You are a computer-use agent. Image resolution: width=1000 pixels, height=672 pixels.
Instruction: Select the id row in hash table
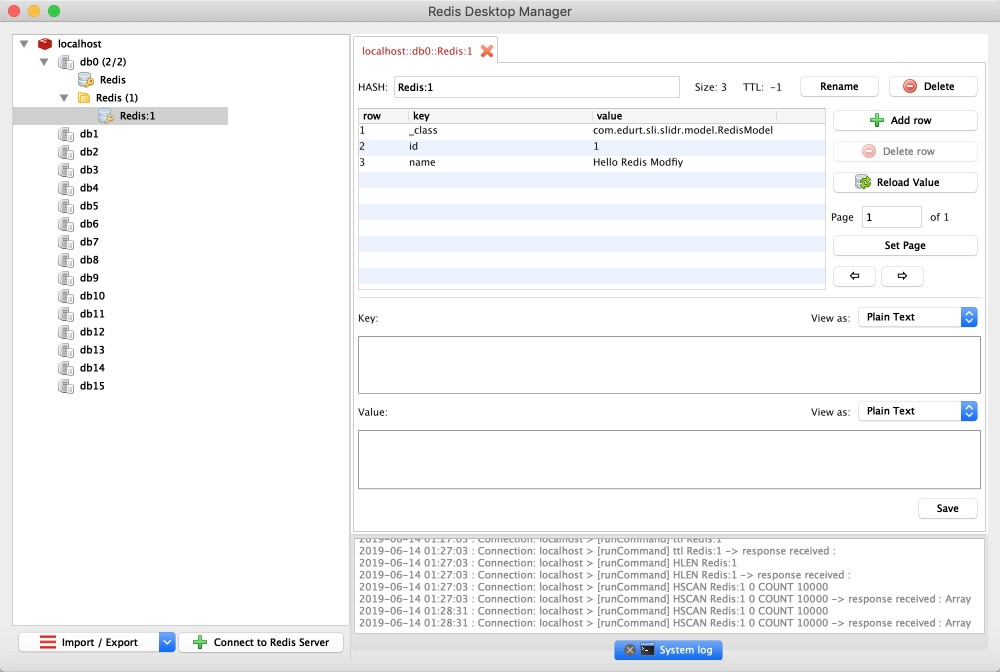pos(591,147)
